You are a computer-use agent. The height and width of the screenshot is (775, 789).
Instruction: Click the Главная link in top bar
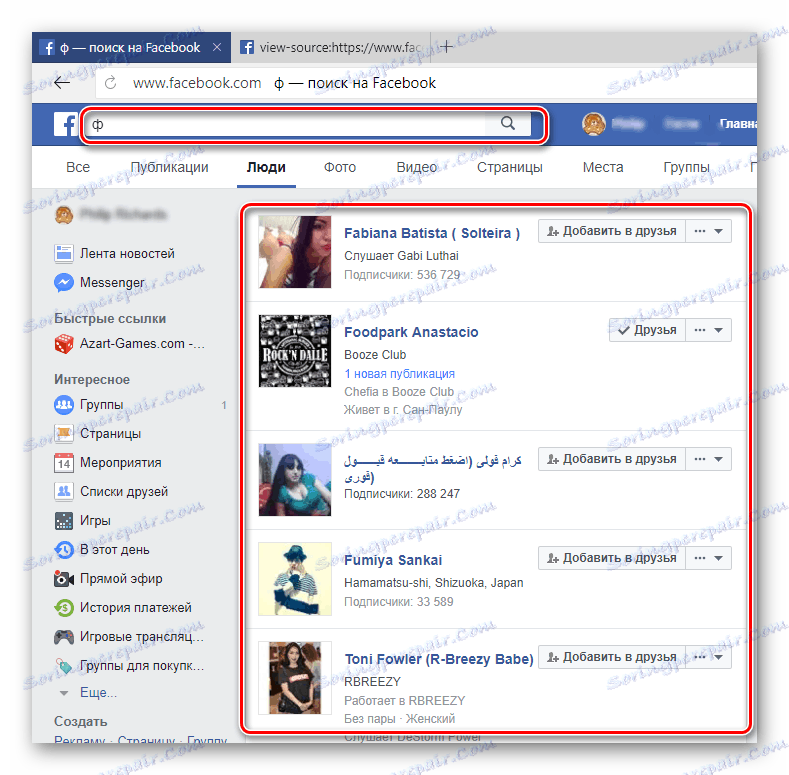click(x=738, y=124)
